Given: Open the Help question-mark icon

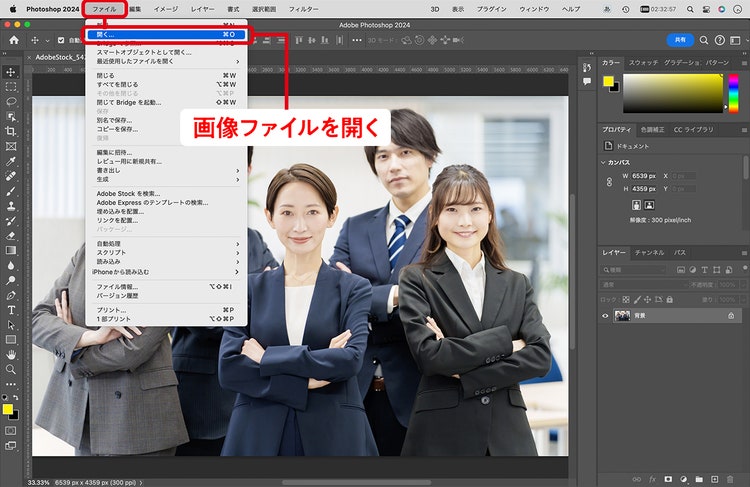Looking at the screenshot, I should point(719,40).
